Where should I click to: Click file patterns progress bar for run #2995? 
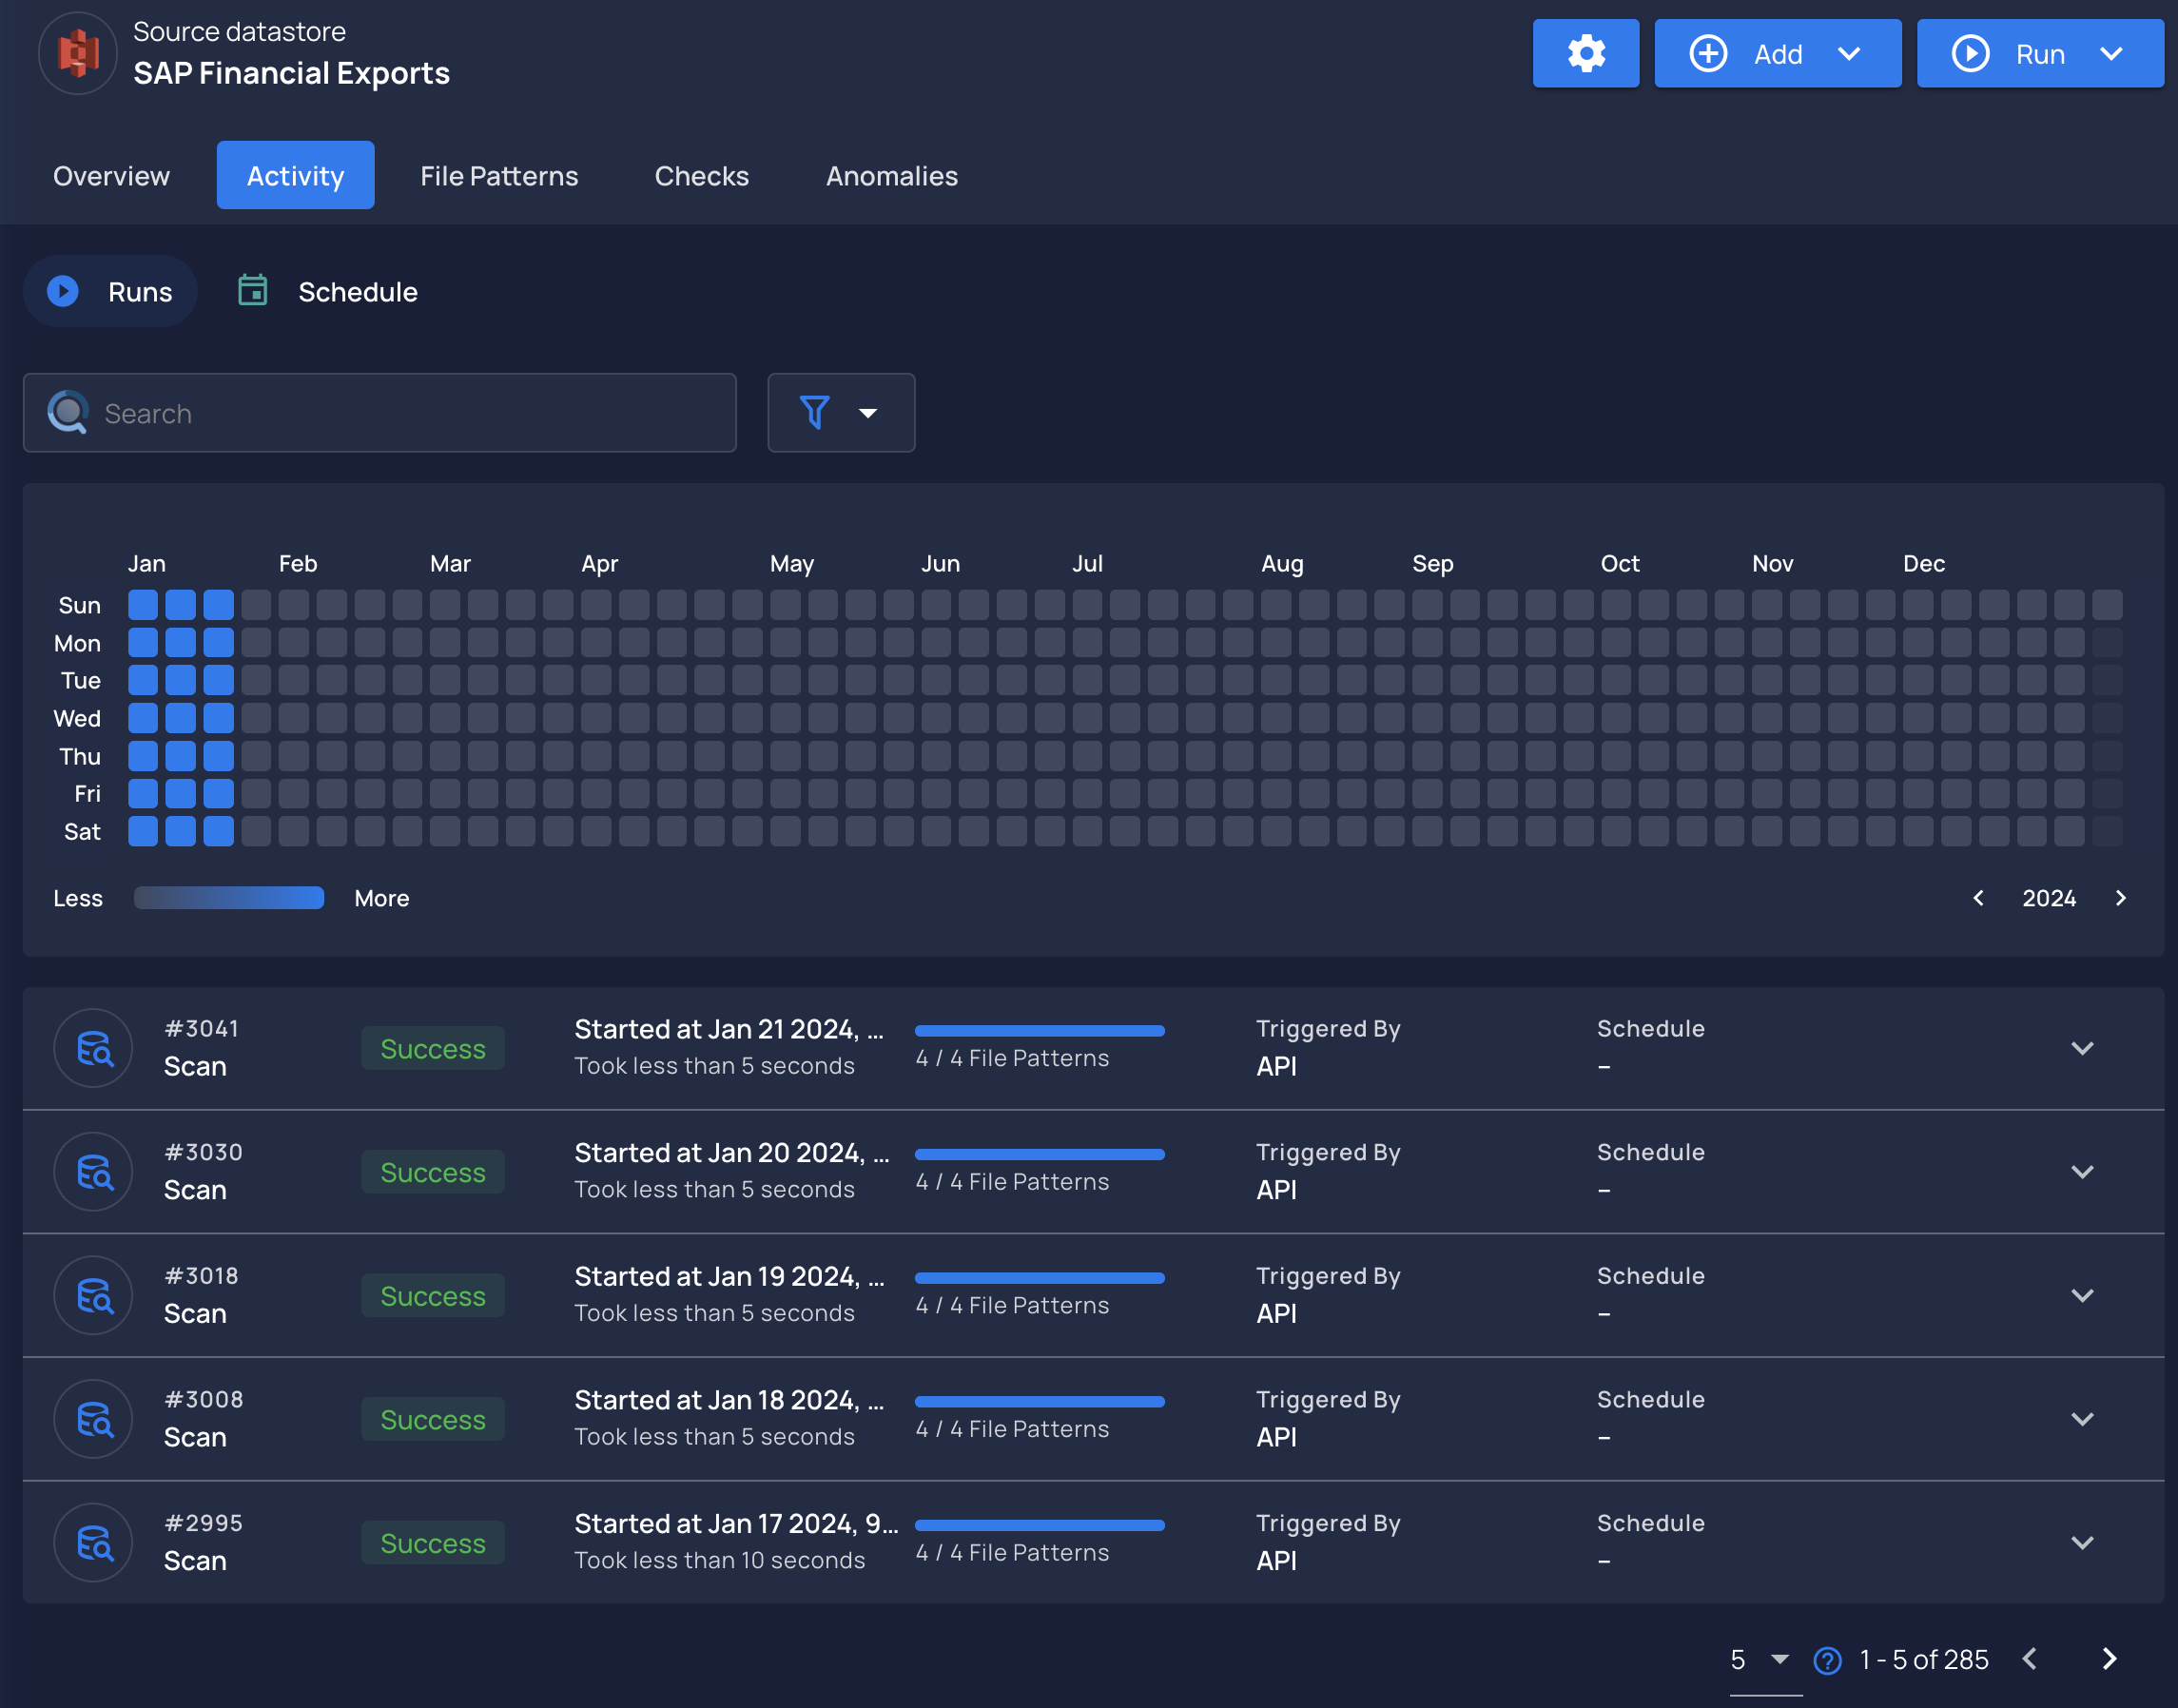[x=1039, y=1525]
